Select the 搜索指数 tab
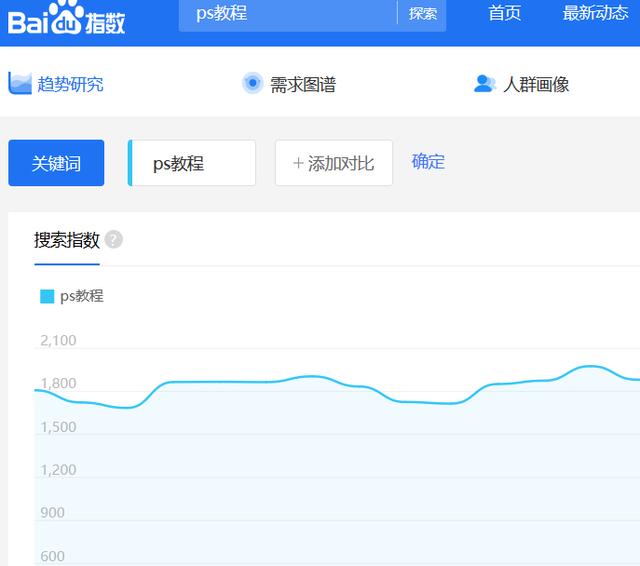640x566 pixels. tap(67, 240)
